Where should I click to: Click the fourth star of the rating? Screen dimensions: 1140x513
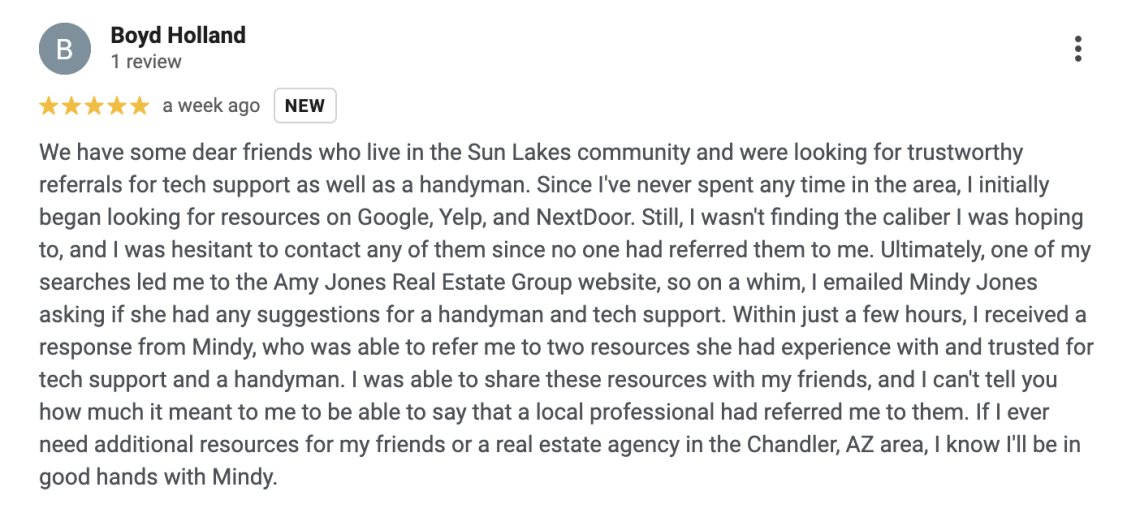(x=116, y=106)
